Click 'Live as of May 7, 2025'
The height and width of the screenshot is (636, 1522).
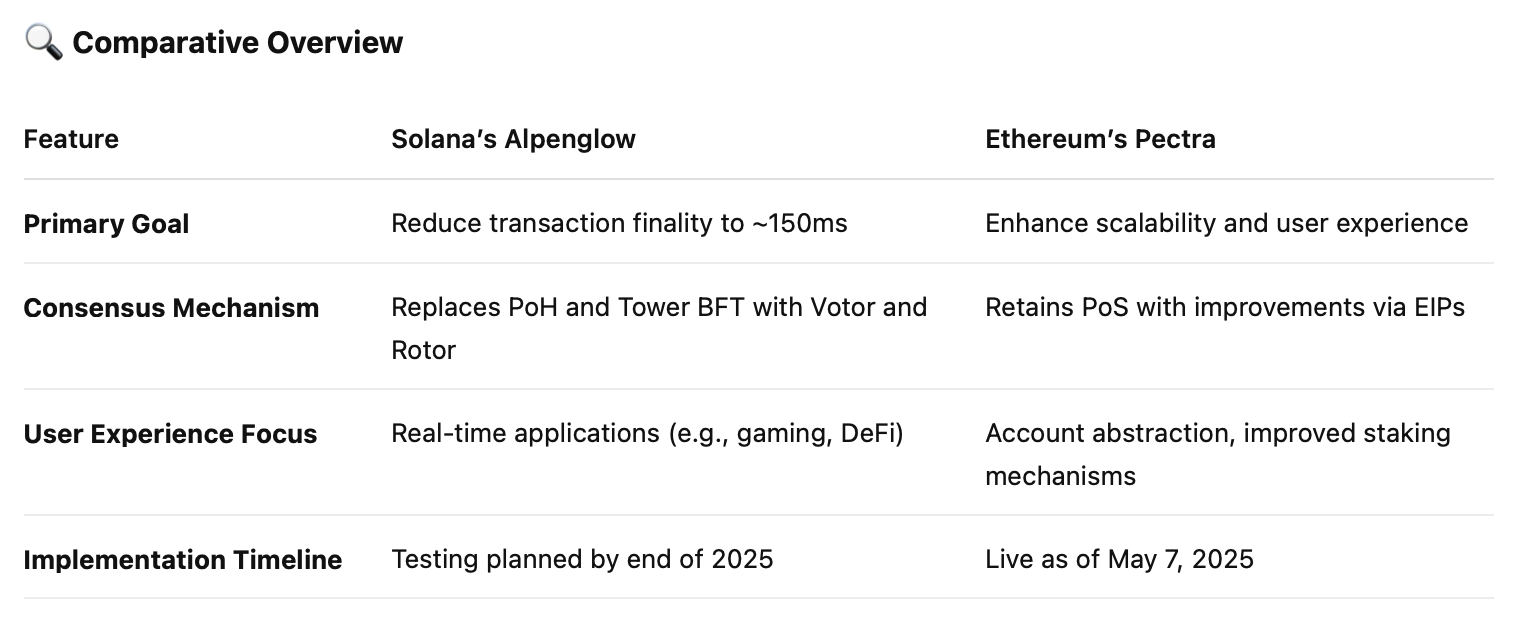coord(1119,559)
